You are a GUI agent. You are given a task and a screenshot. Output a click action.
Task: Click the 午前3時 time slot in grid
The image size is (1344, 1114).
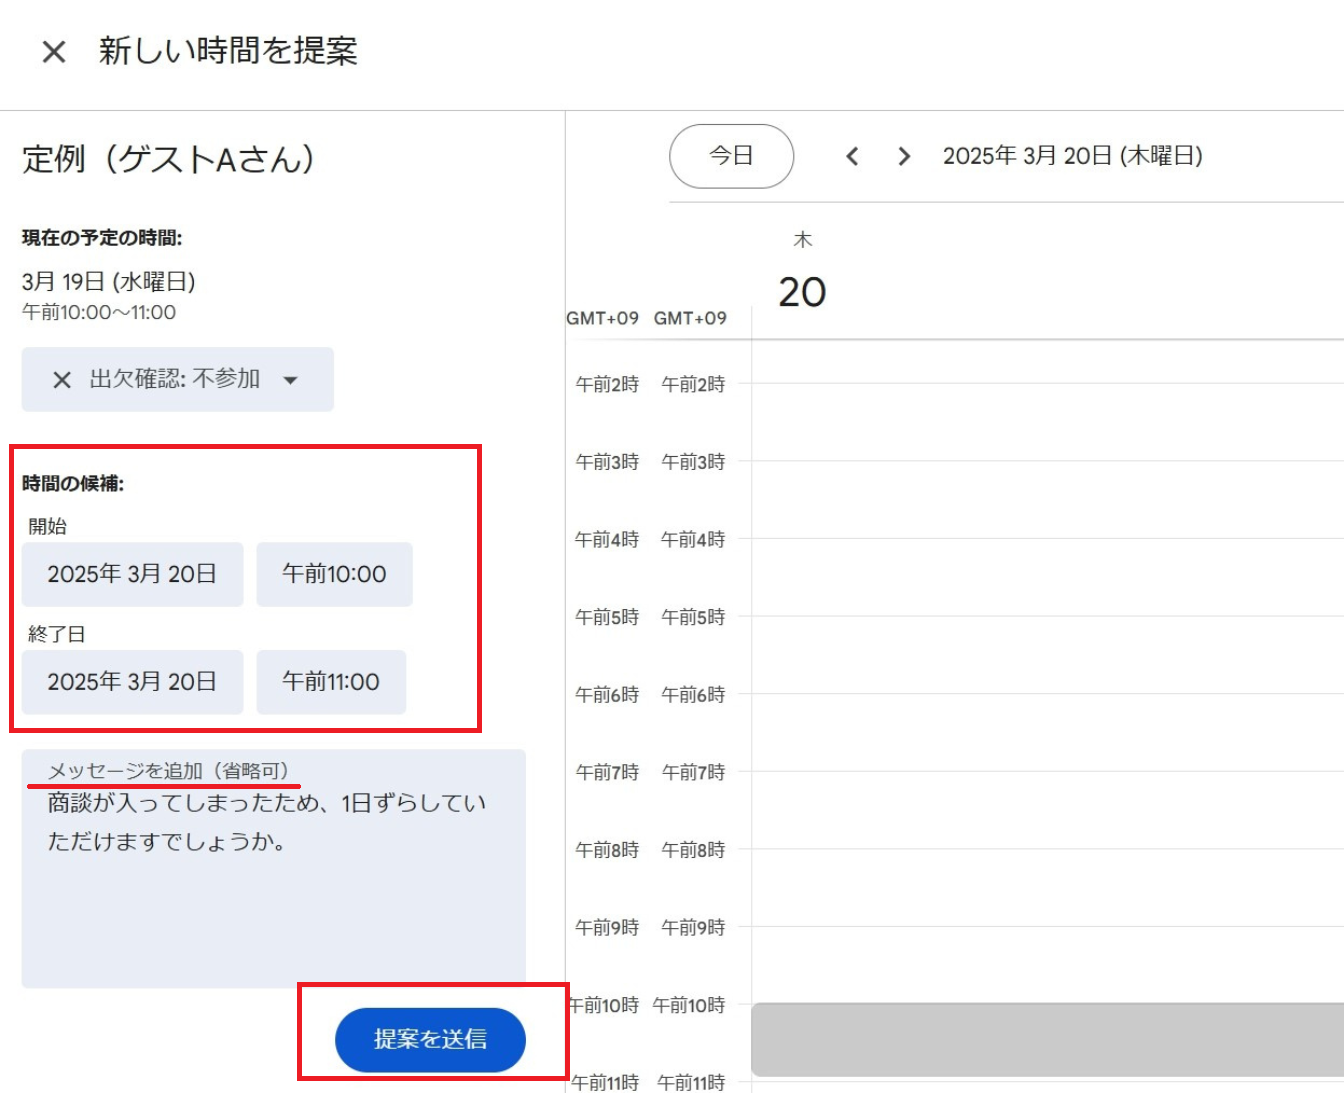(1046, 500)
